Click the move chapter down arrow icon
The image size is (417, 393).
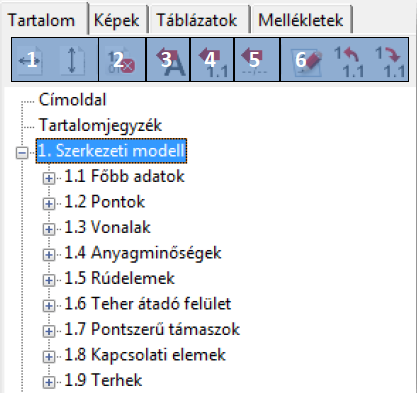tap(389, 60)
